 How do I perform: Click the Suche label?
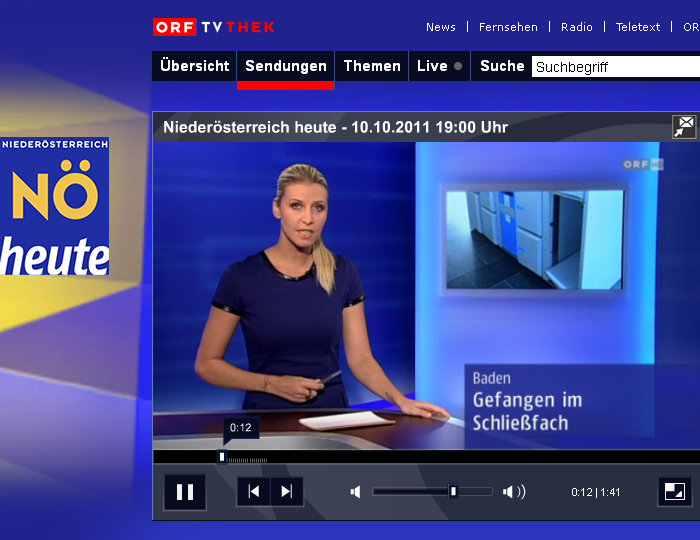click(x=502, y=66)
